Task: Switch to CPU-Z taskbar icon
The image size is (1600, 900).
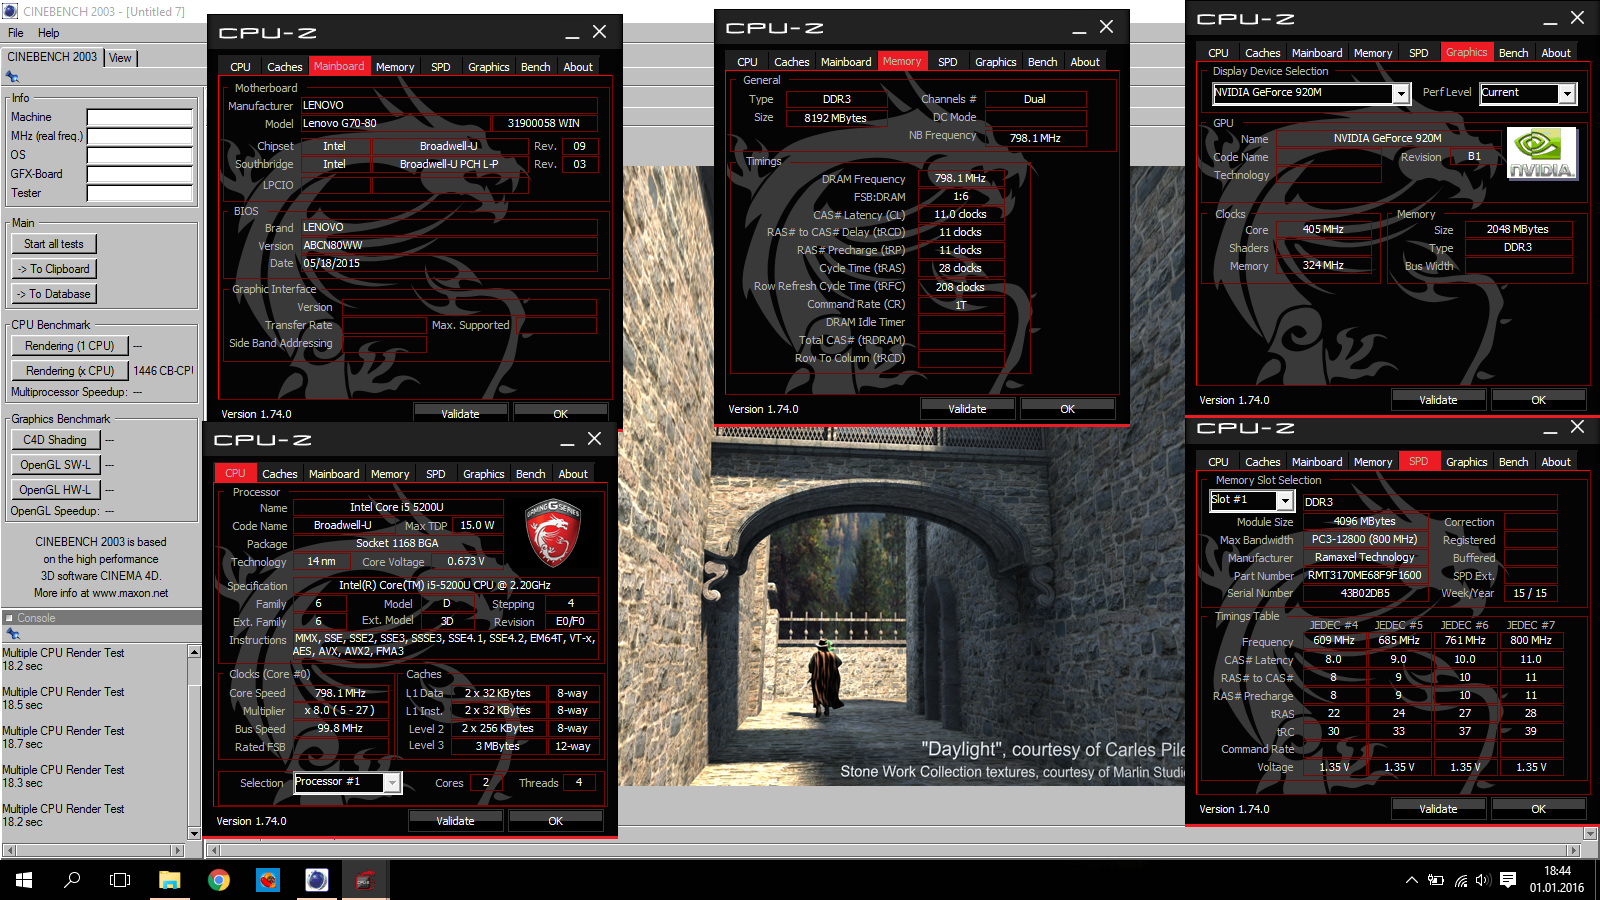Action: point(365,880)
